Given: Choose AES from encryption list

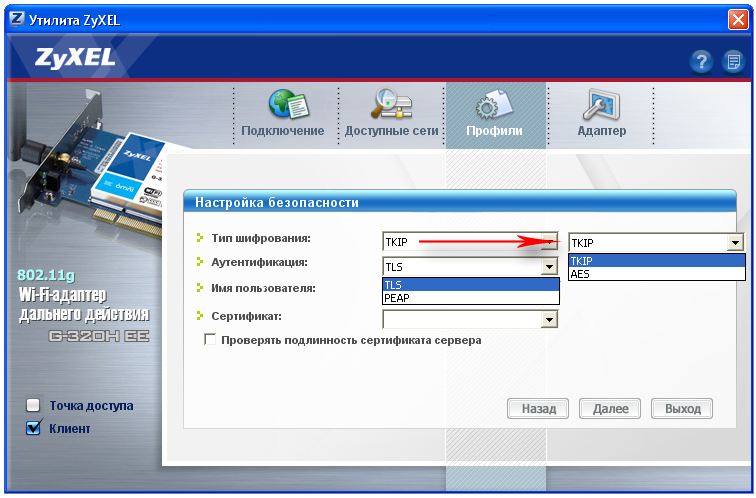Looking at the screenshot, I should (657, 274).
